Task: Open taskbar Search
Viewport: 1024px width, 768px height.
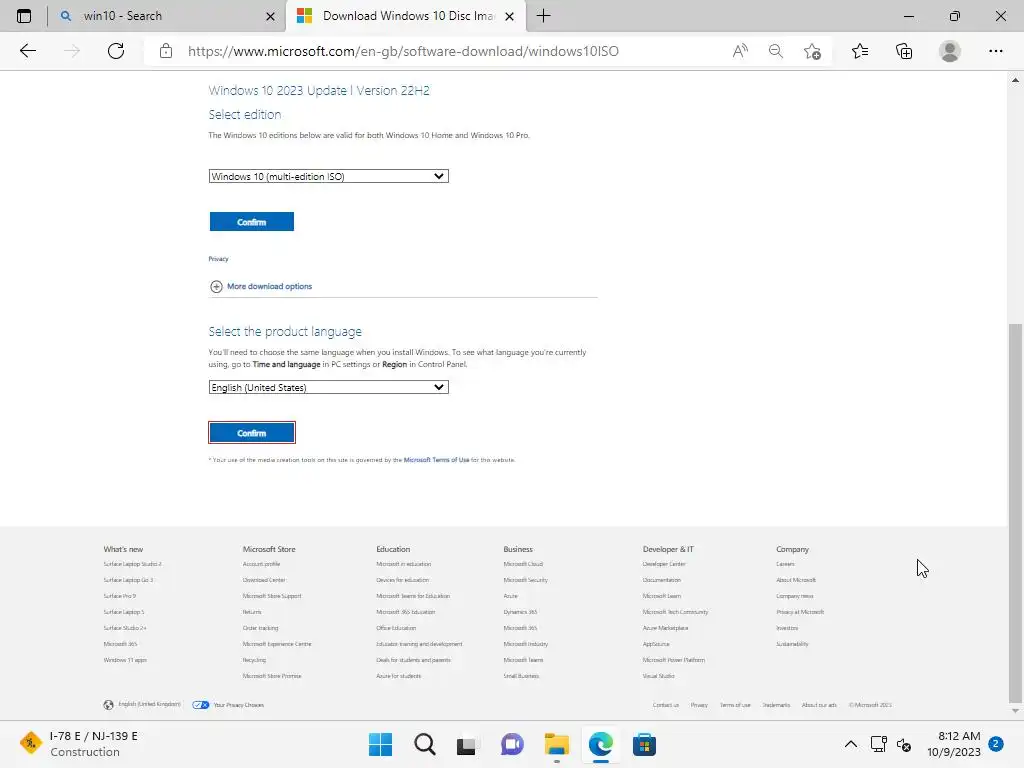Action: (424, 744)
